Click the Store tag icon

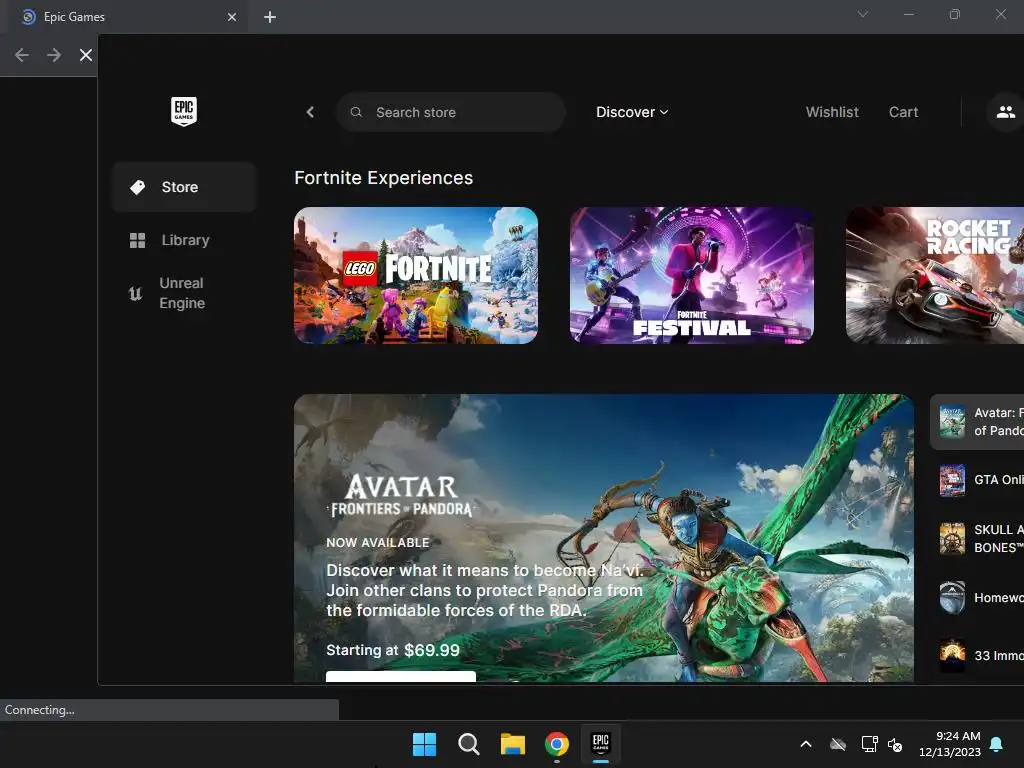(137, 187)
